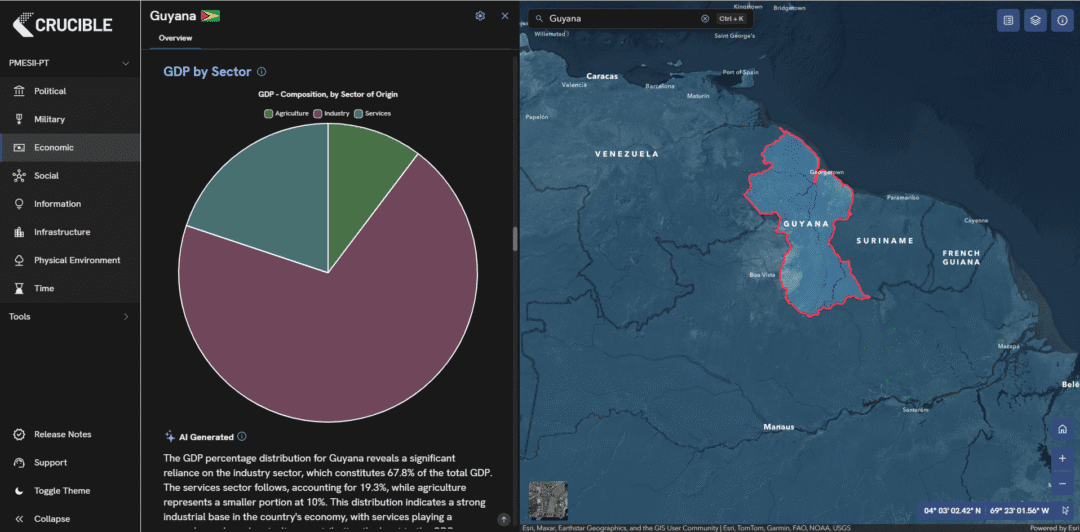1080x532 pixels.
Task: Open settings gear in Guyana panel
Action: click(480, 16)
